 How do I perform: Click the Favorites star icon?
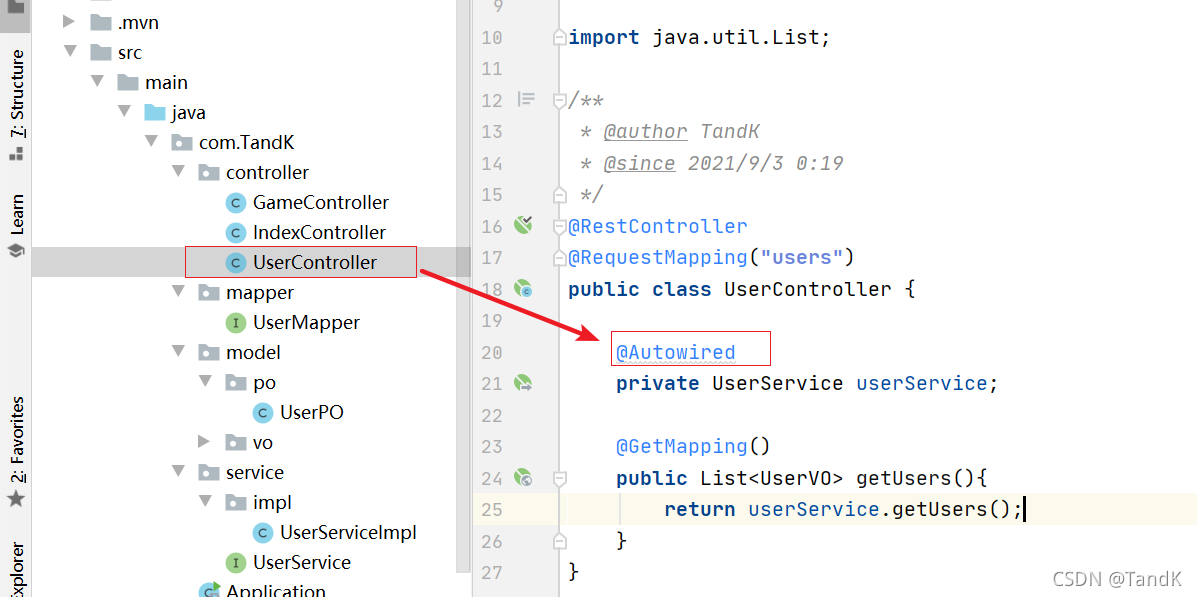tap(16, 500)
